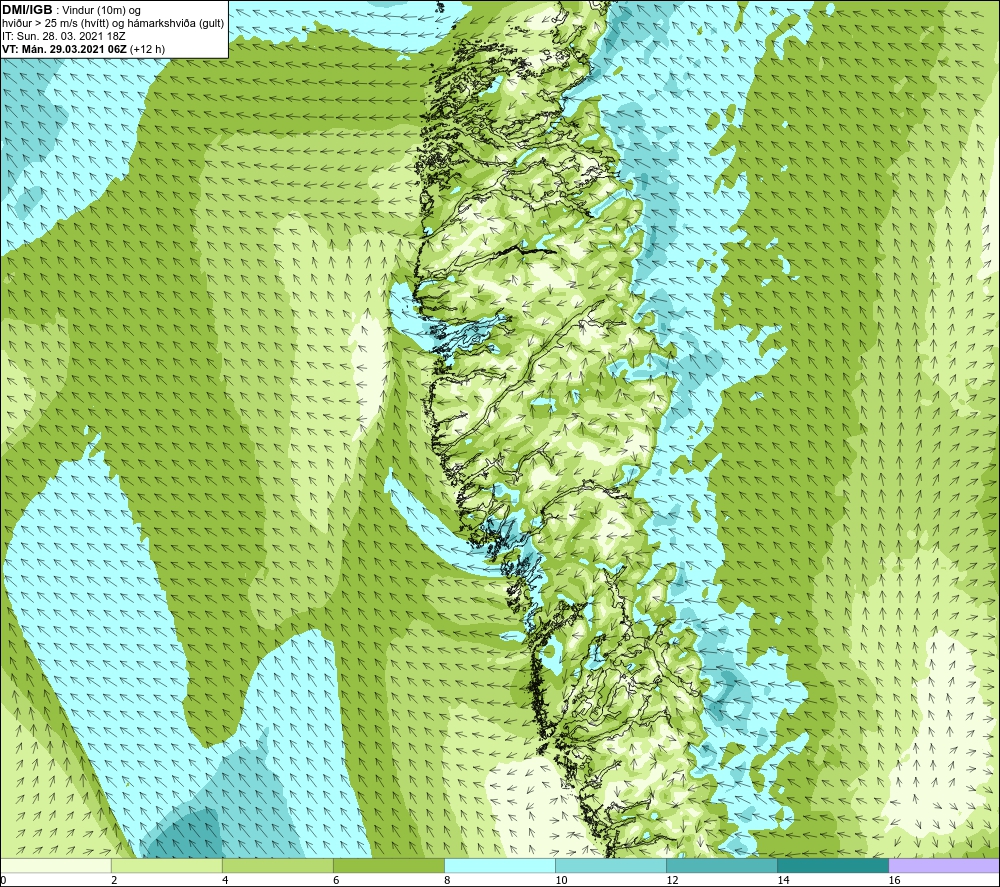Click the scale label "2"
The width and height of the screenshot is (1000, 887).
pyautogui.click(x=114, y=881)
